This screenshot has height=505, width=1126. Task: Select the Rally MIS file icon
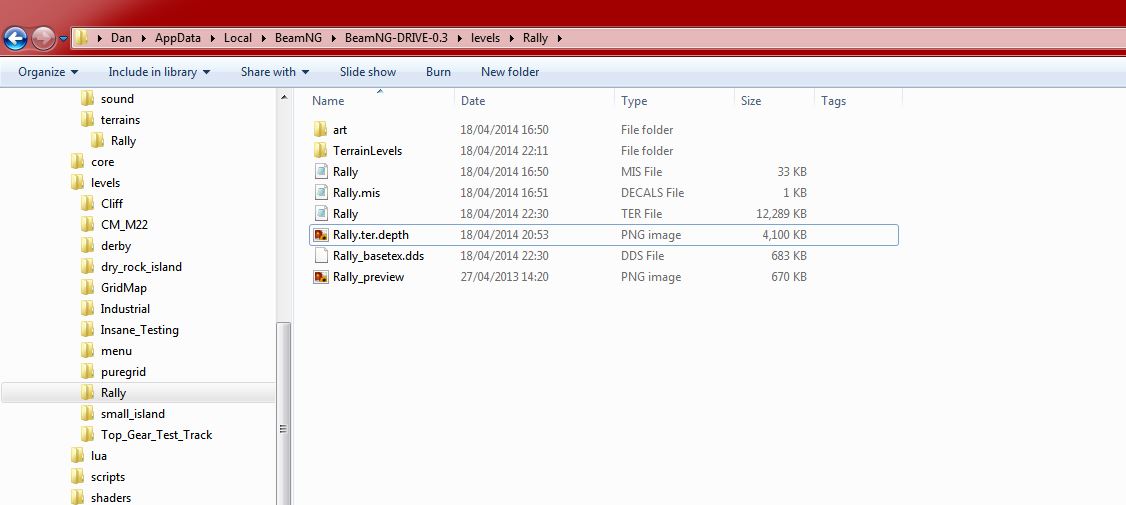(321, 172)
